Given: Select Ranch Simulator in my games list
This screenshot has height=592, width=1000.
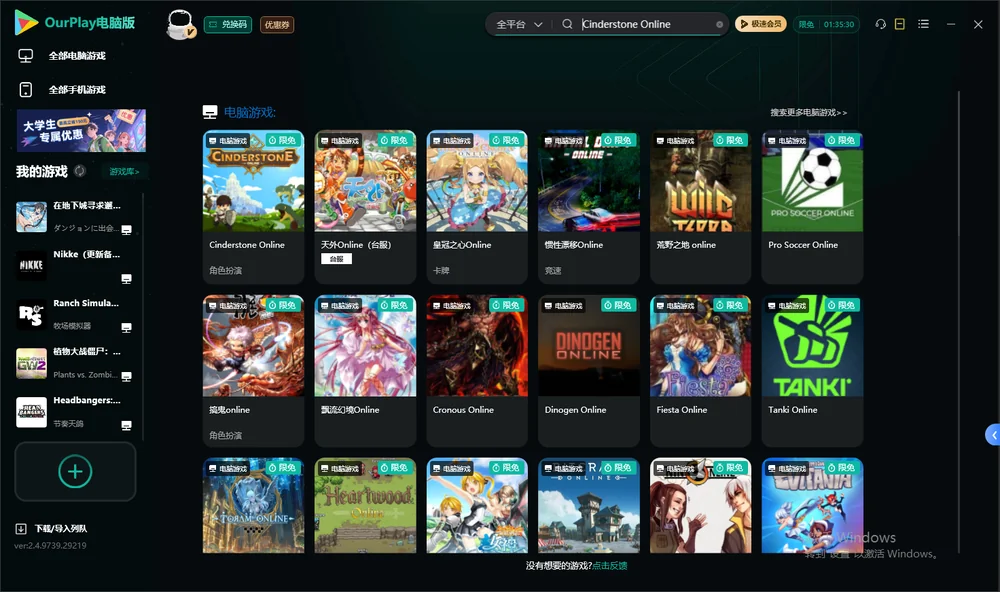Looking at the screenshot, I should pyautogui.click(x=75, y=314).
